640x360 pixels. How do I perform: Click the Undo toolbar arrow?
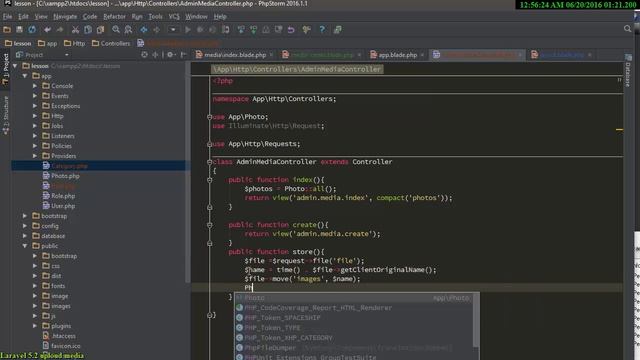point(47,29)
